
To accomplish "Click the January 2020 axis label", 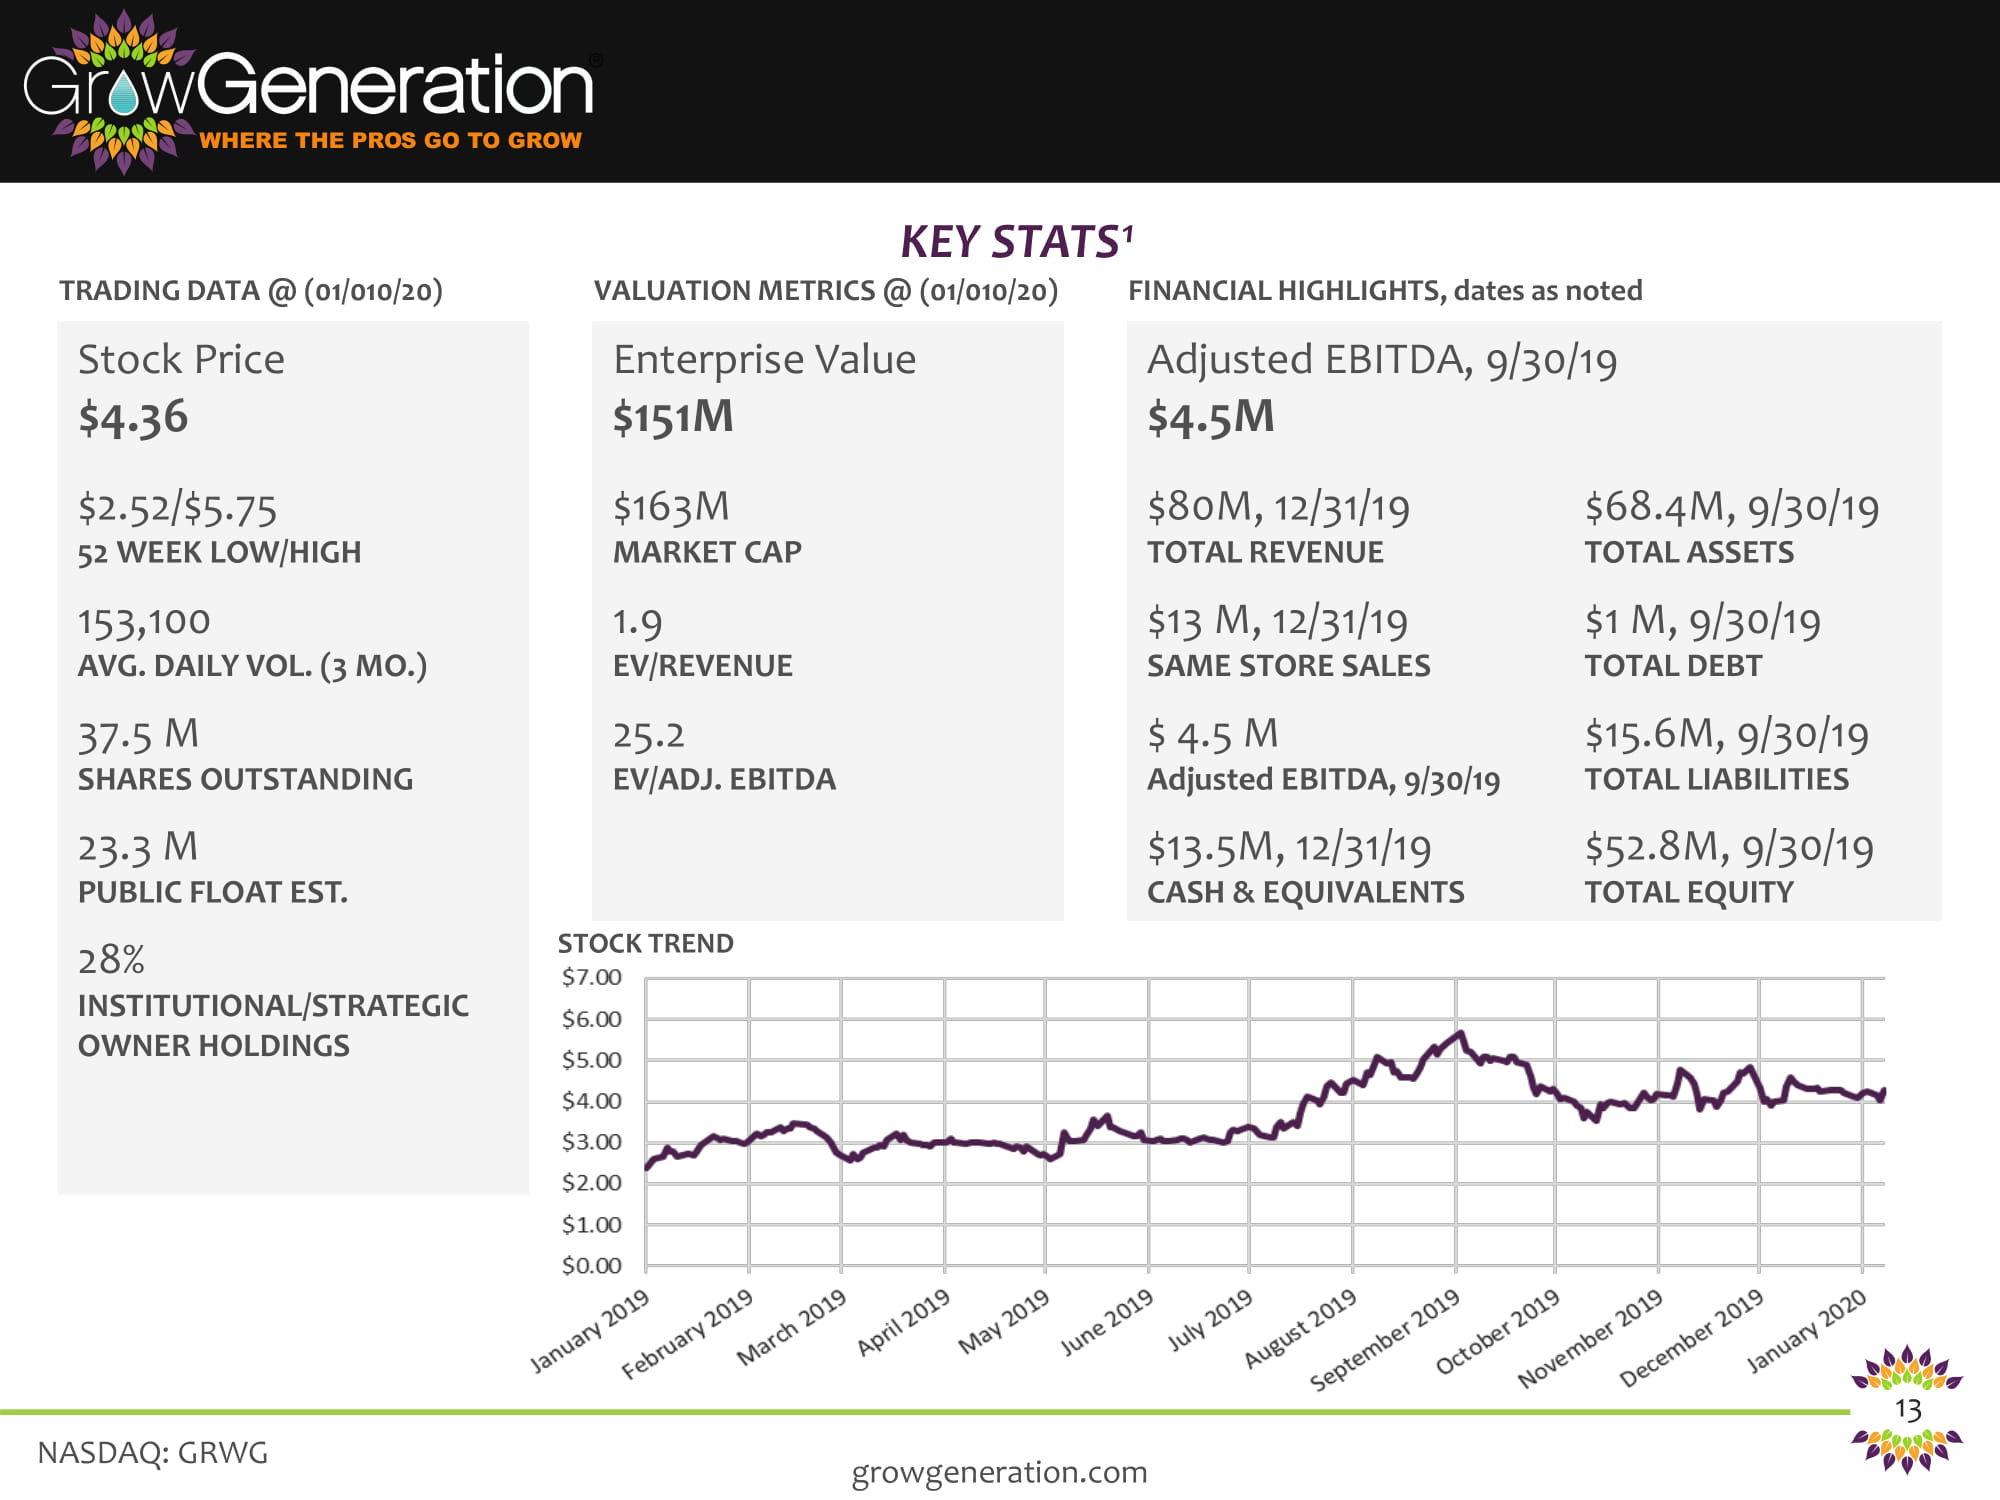I will pyautogui.click(x=1807, y=1331).
